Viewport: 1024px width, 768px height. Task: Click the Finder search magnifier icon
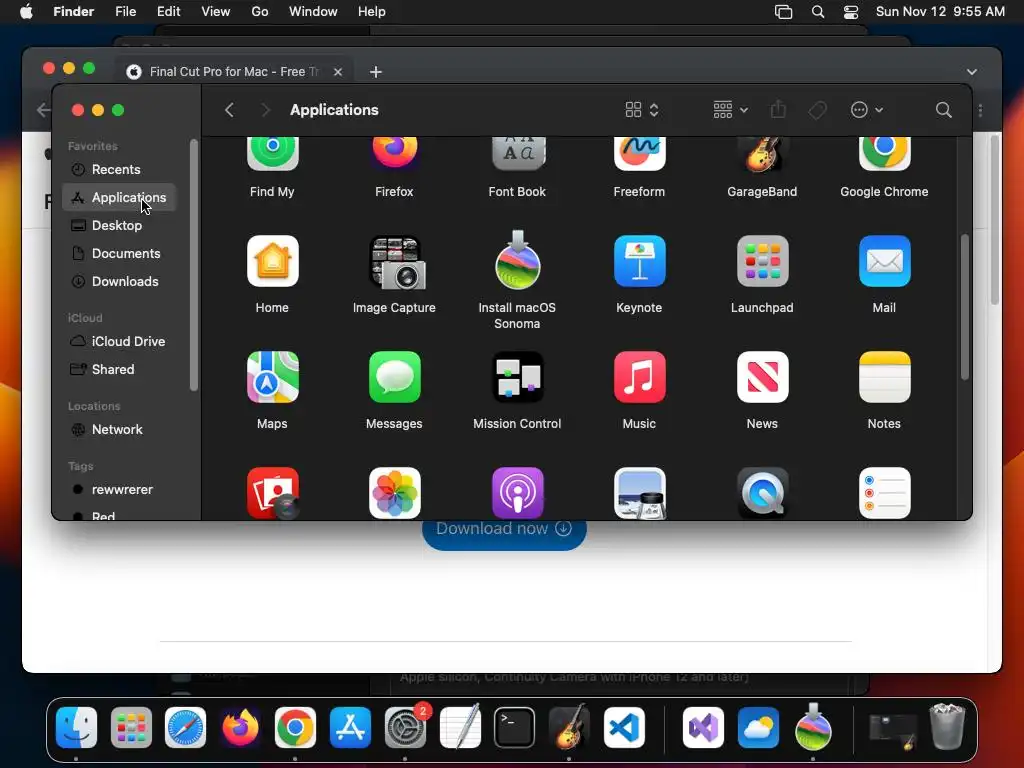[x=943, y=110]
